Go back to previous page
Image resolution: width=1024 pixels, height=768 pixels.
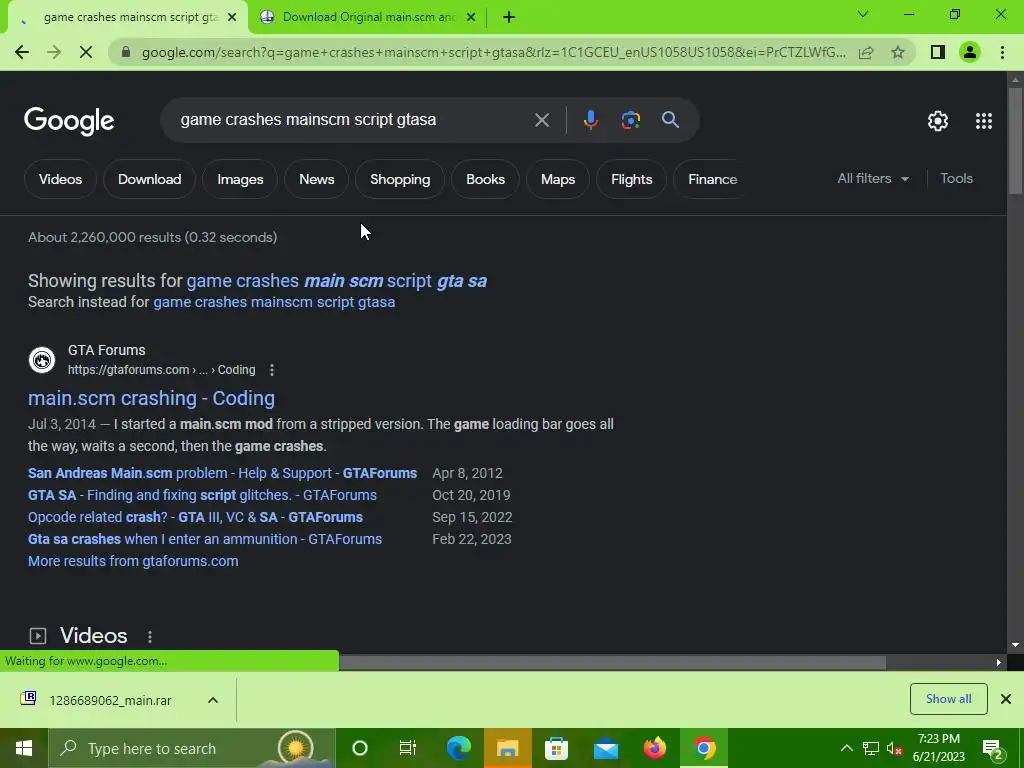pyautogui.click(x=22, y=52)
